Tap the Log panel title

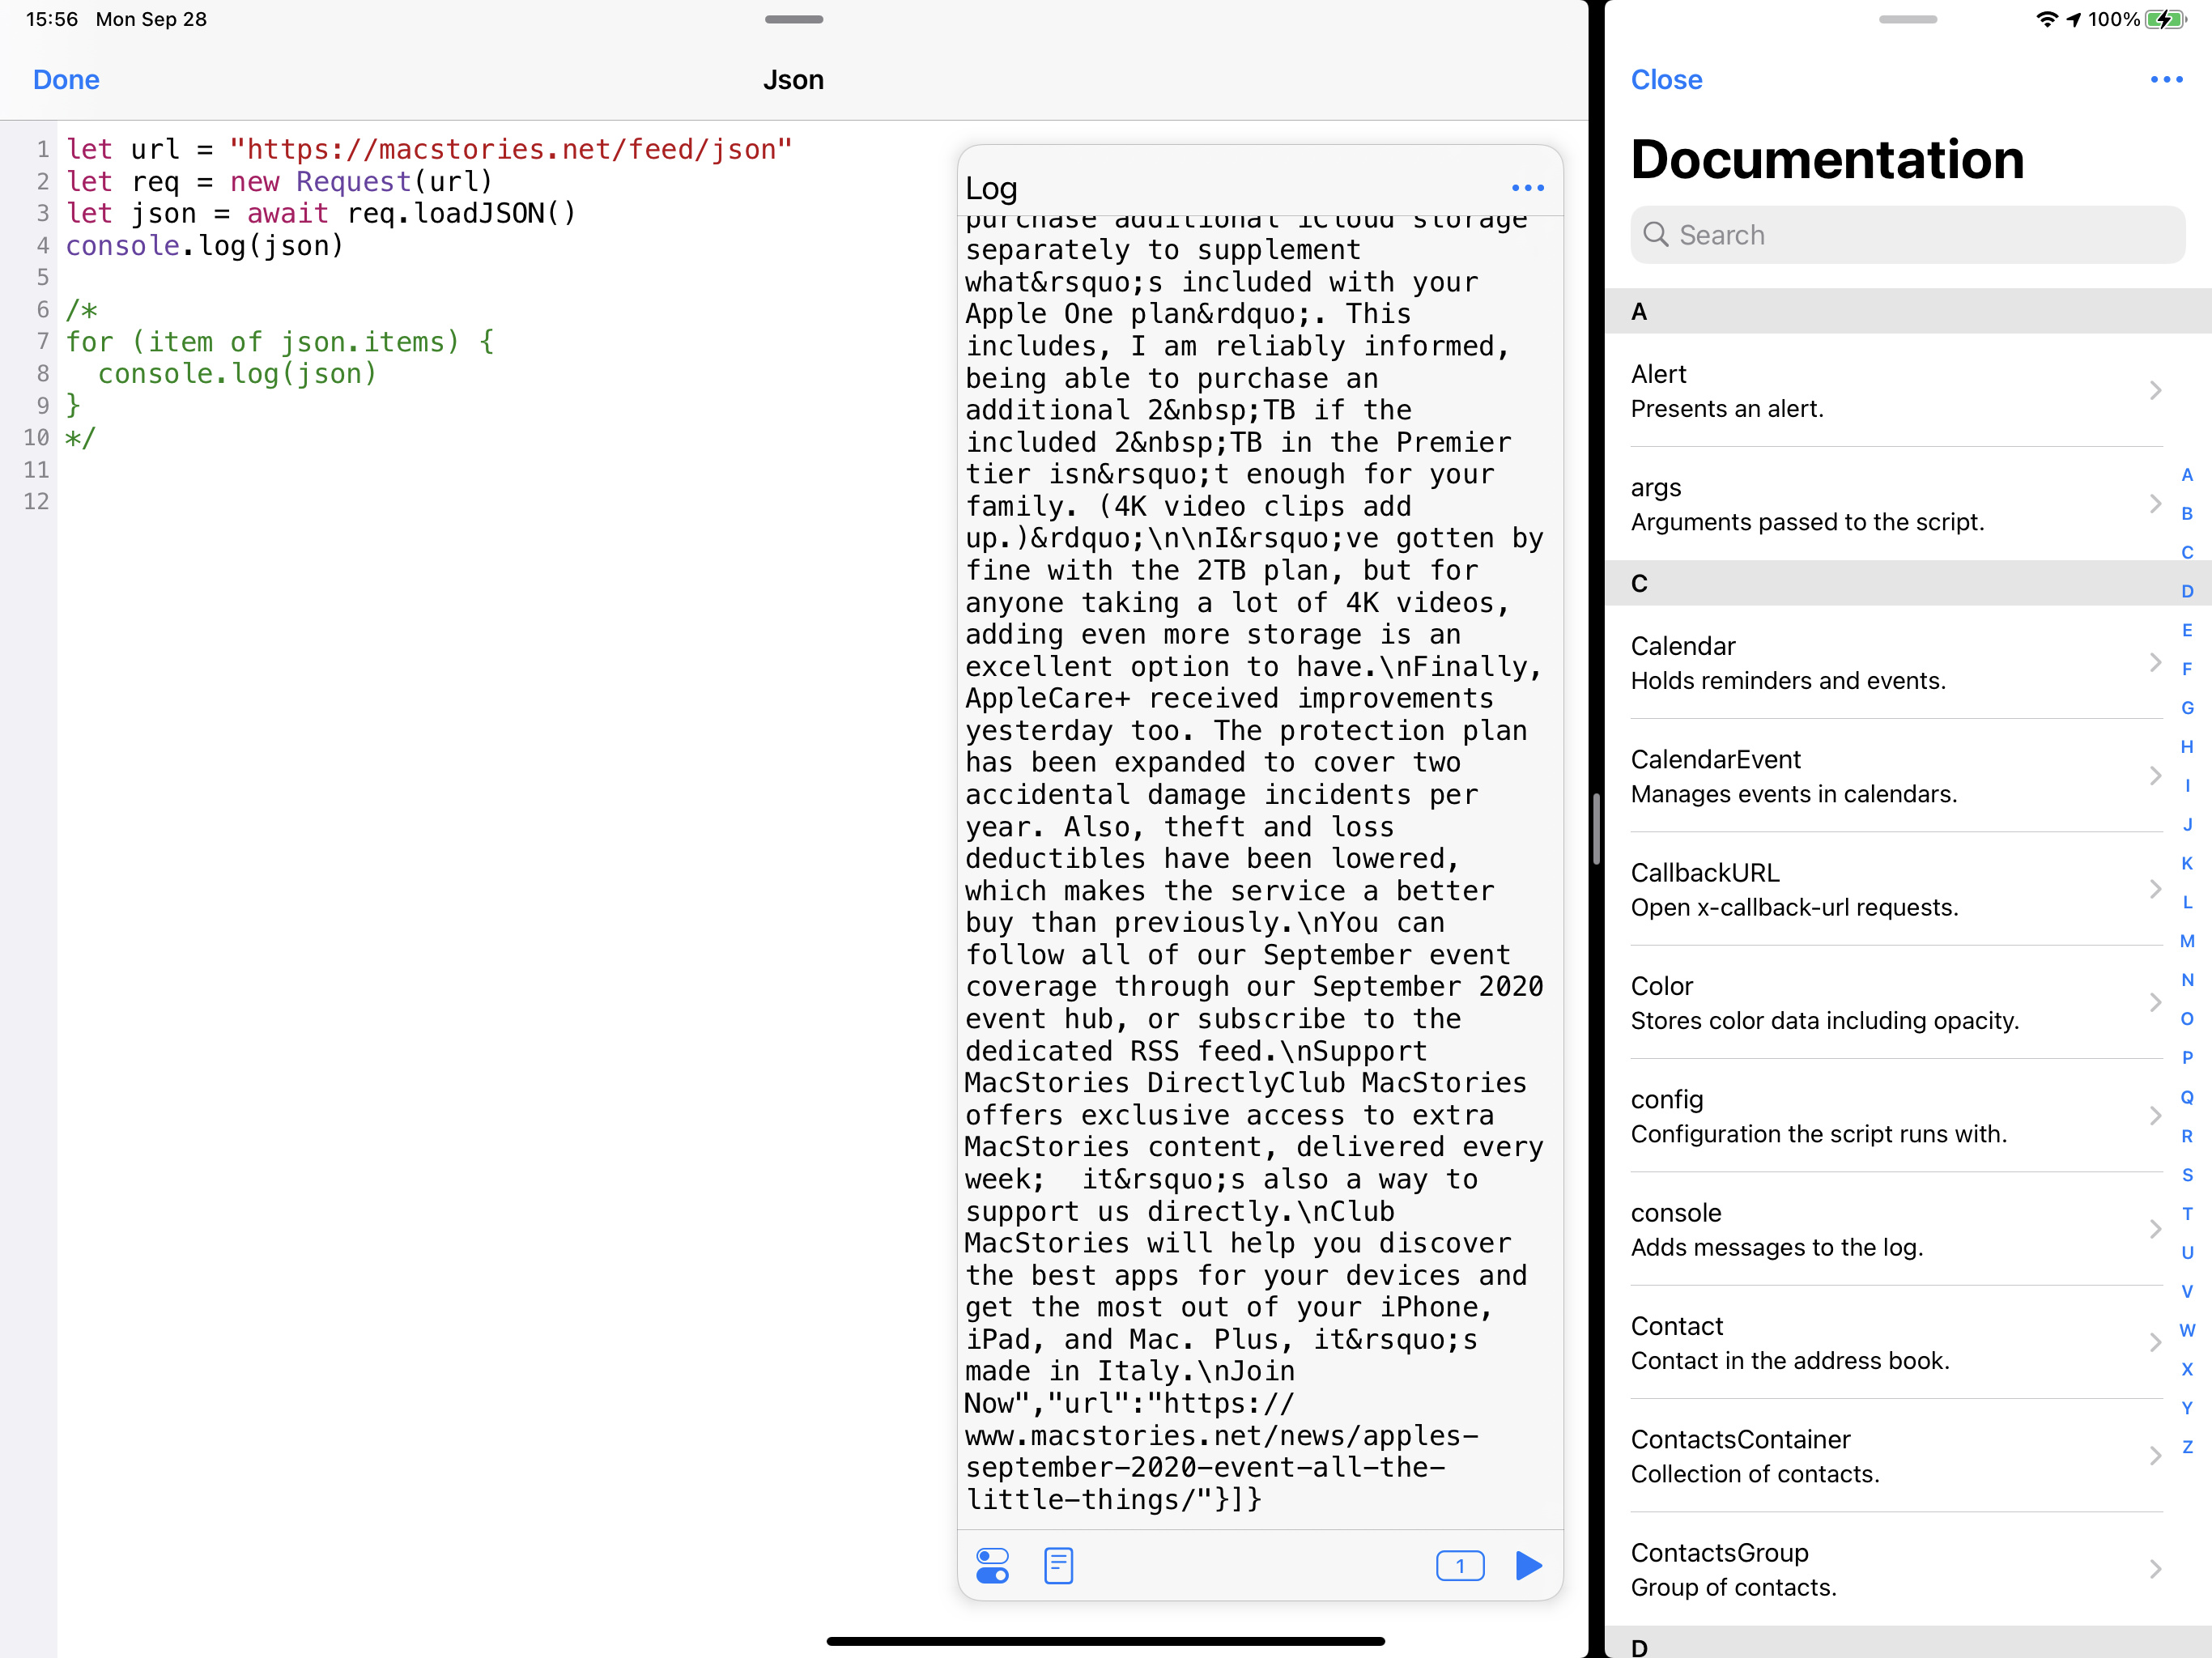(x=991, y=188)
